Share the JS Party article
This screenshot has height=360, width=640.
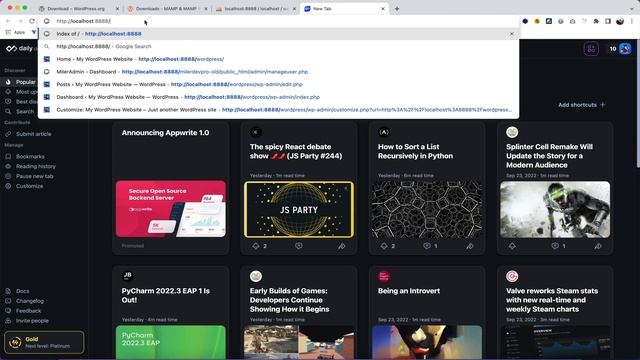[342, 246]
